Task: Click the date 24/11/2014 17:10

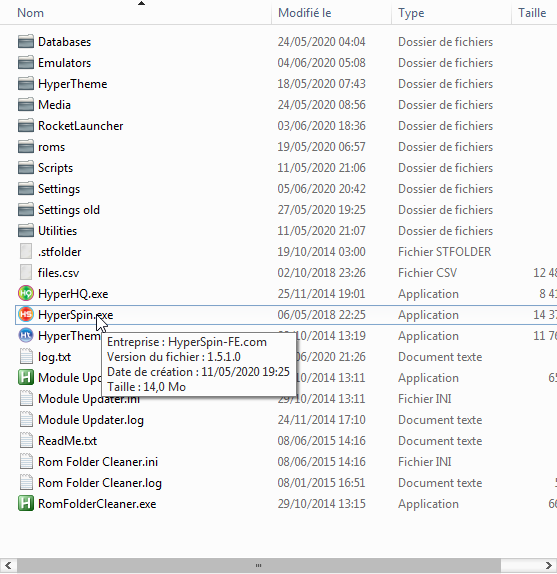Action: [321, 420]
